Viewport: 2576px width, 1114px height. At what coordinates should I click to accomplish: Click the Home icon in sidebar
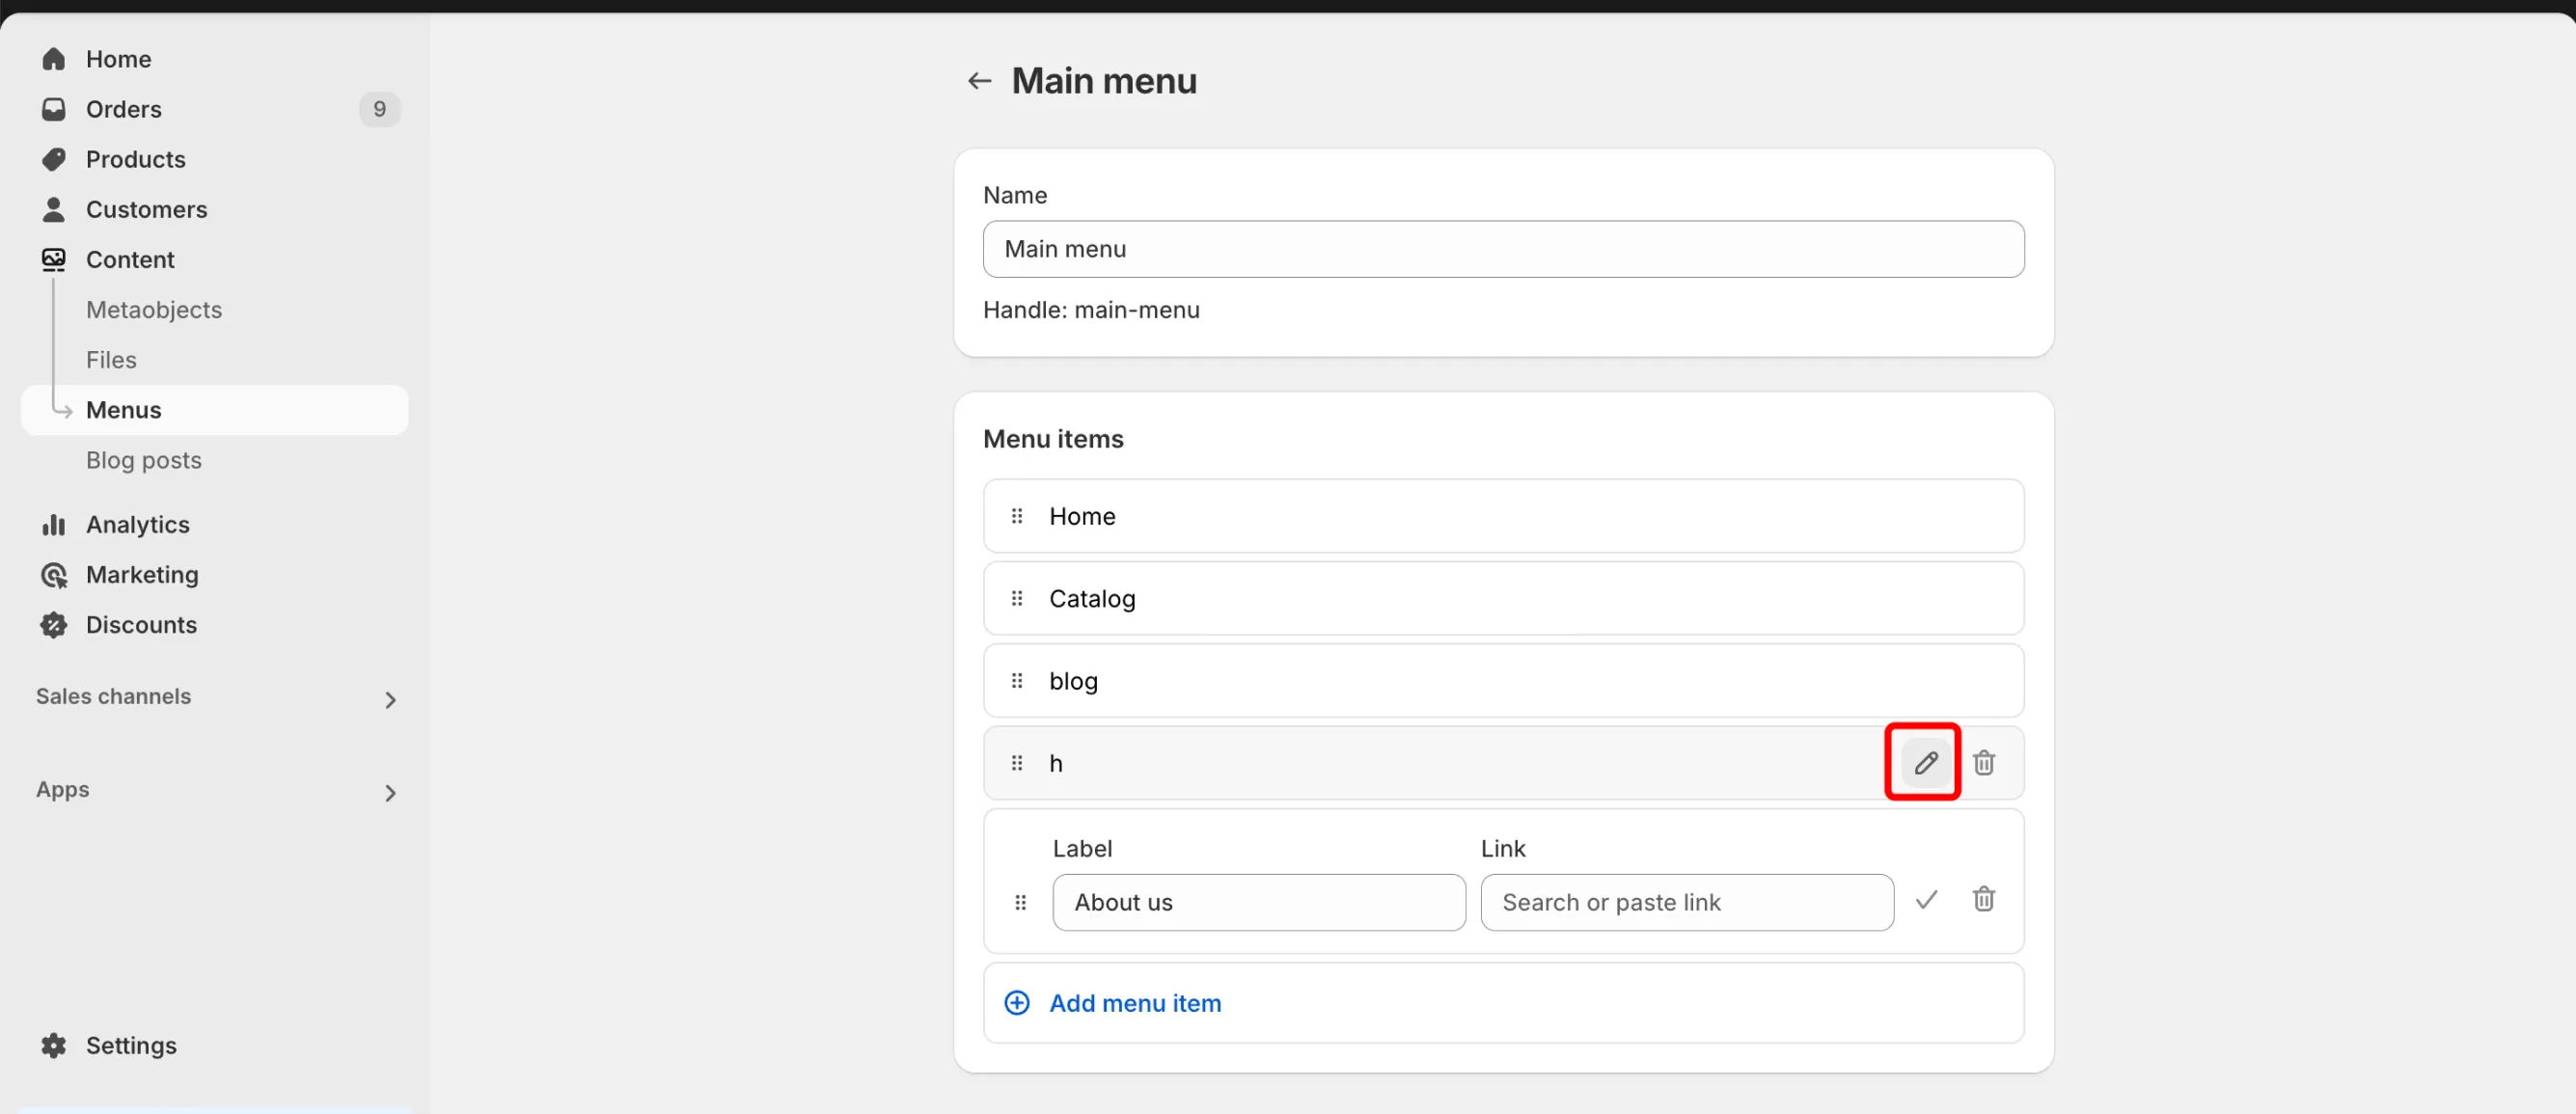click(x=54, y=59)
